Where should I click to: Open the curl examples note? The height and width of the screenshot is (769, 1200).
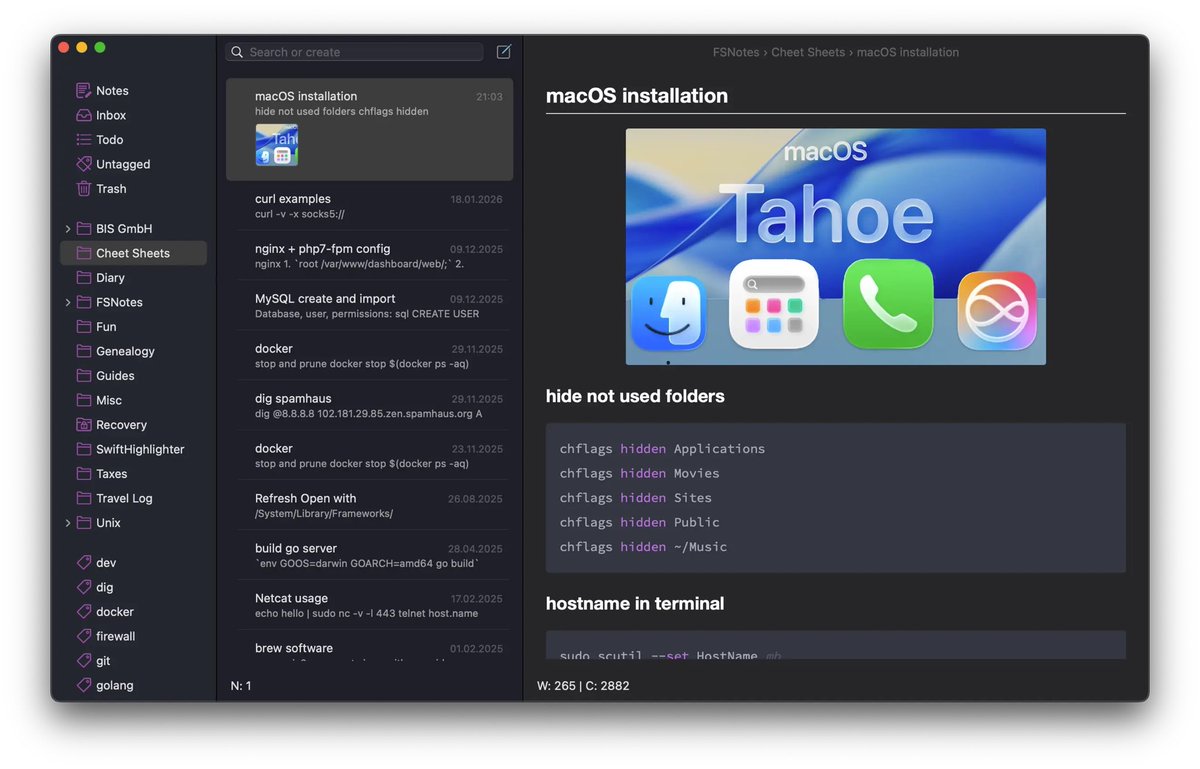click(x=369, y=206)
